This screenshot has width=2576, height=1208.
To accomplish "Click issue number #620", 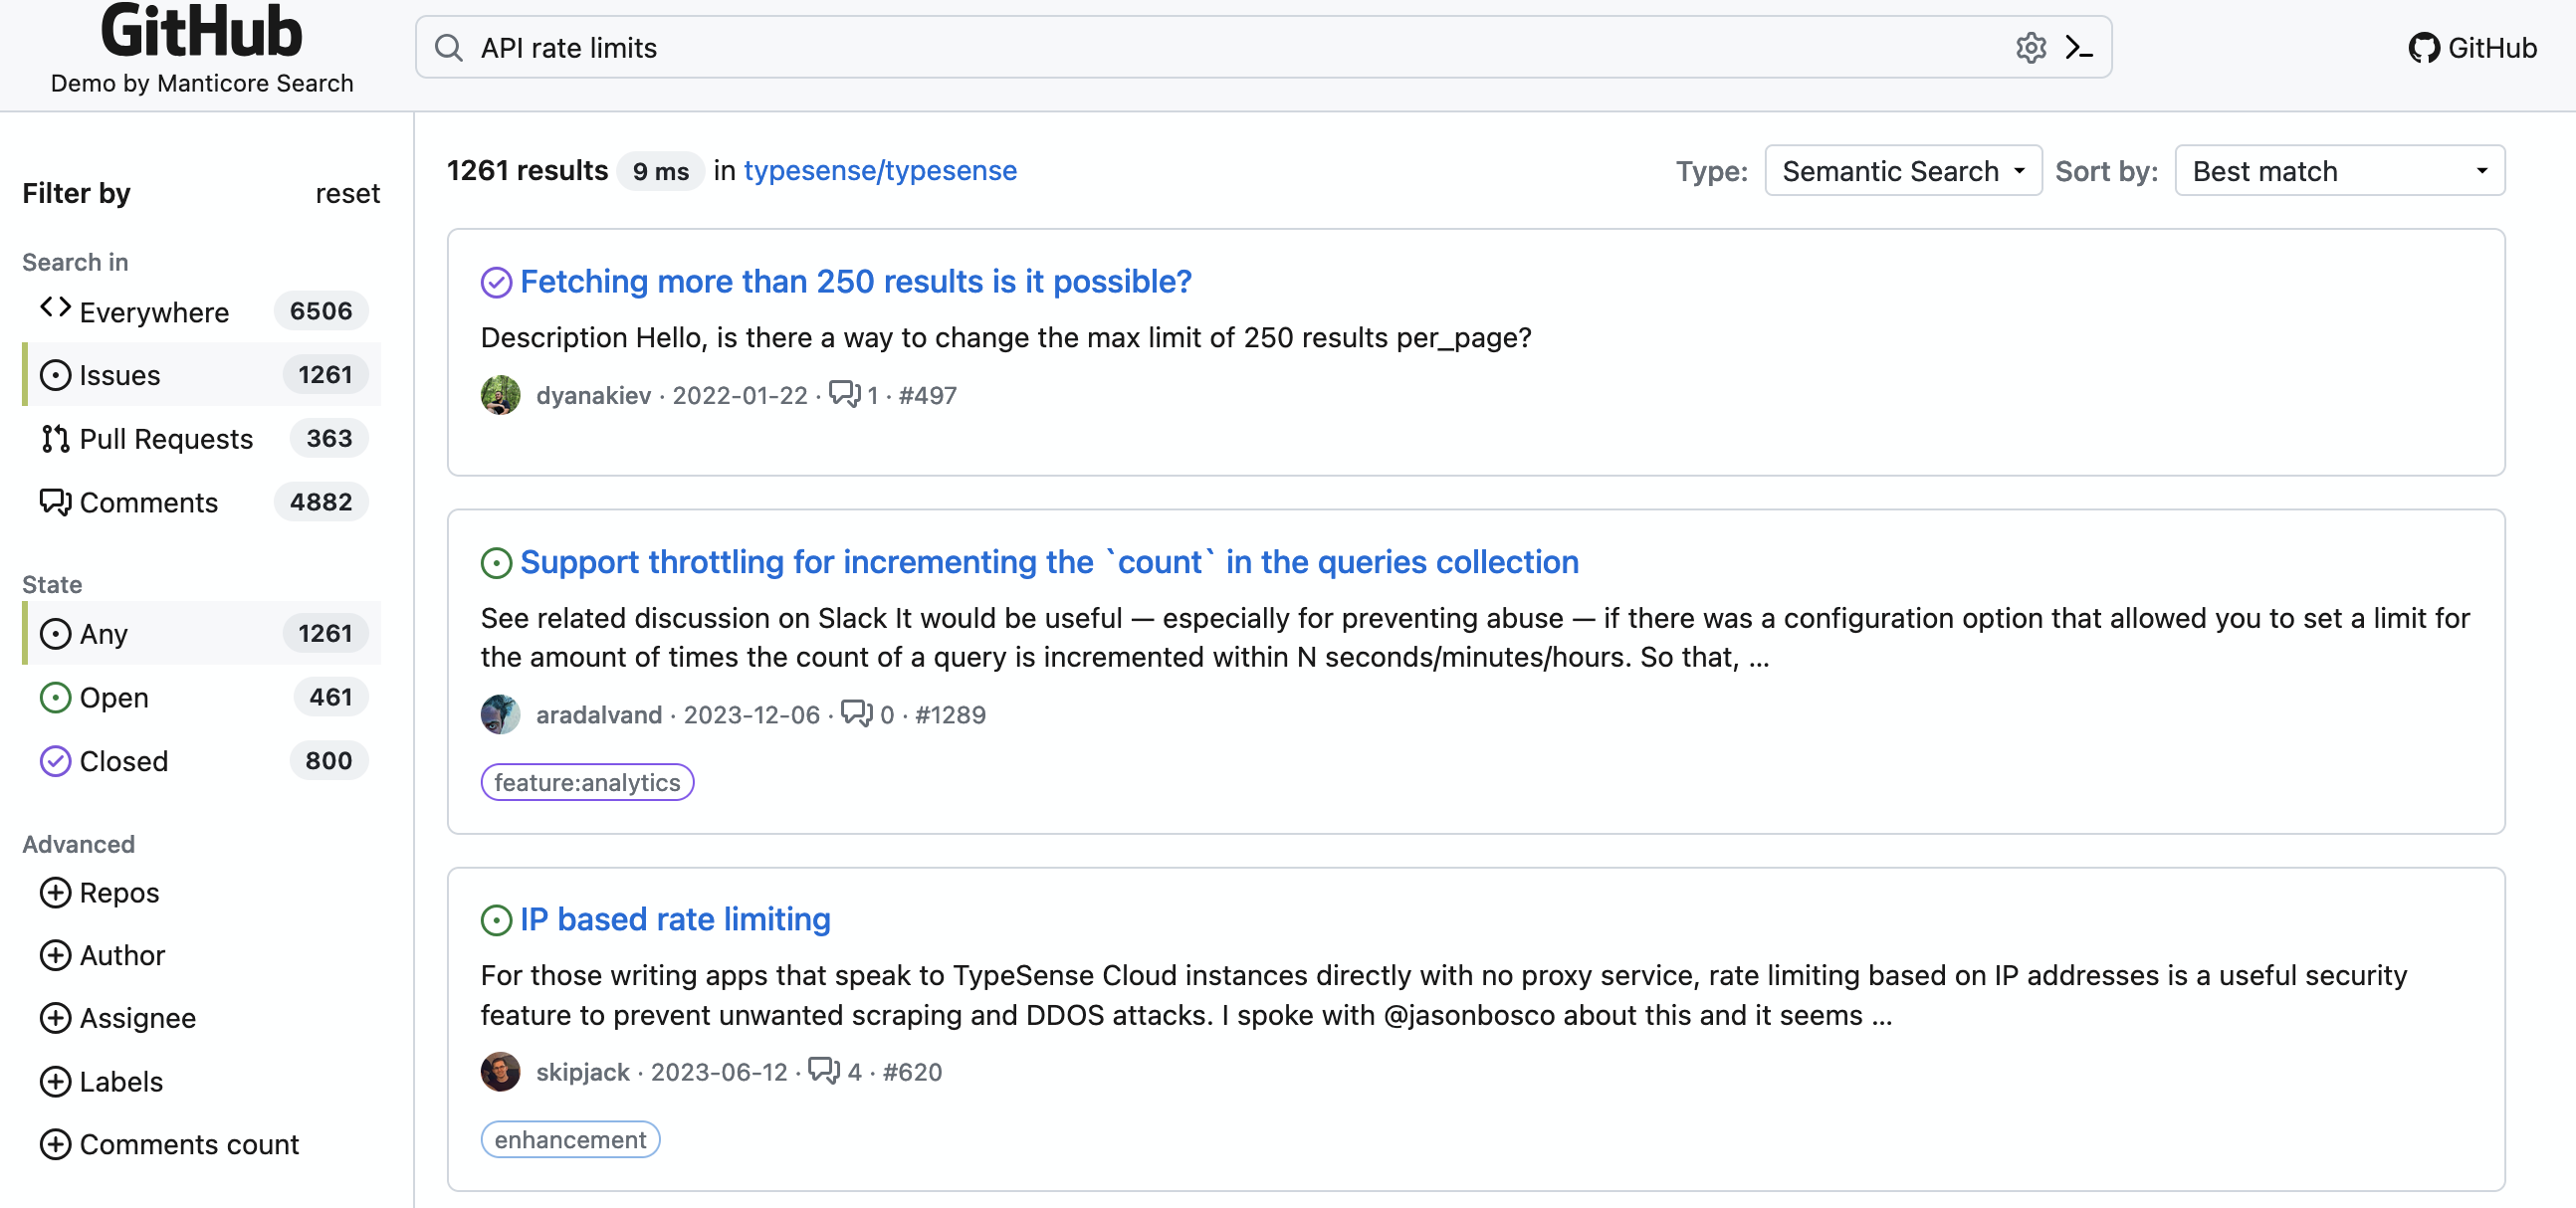I will pyautogui.click(x=912, y=1072).
